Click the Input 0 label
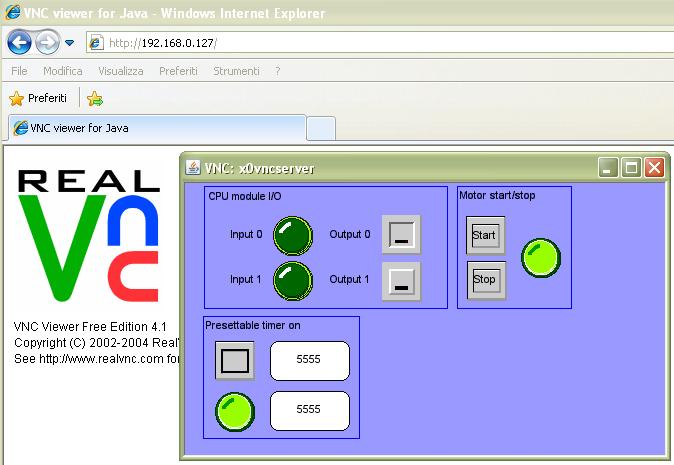The height and width of the screenshot is (465, 674). pyautogui.click(x=246, y=235)
